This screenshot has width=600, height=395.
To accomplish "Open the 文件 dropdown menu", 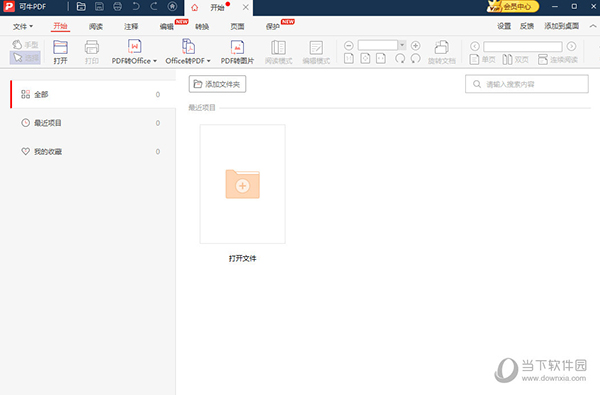I will pyautogui.click(x=23, y=26).
